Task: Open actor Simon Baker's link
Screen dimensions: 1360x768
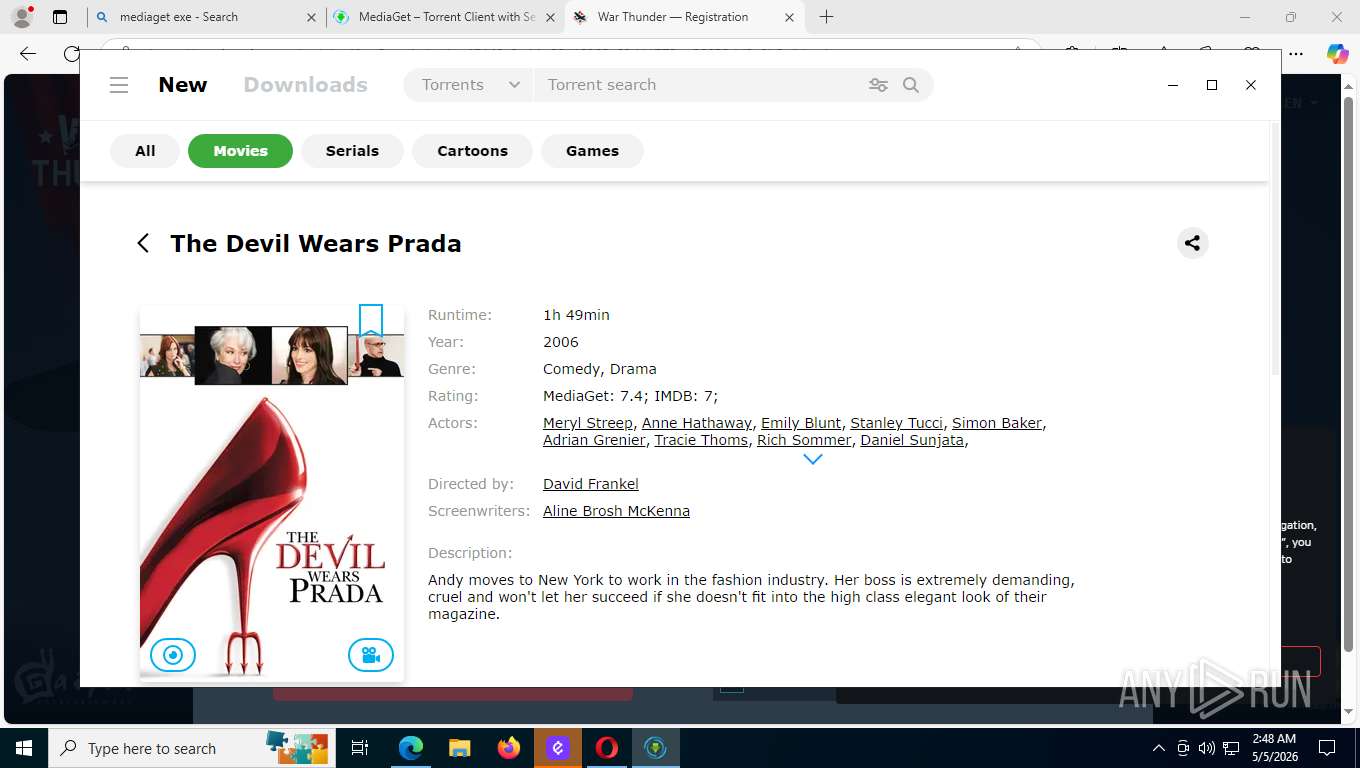Action: (997, 423)
